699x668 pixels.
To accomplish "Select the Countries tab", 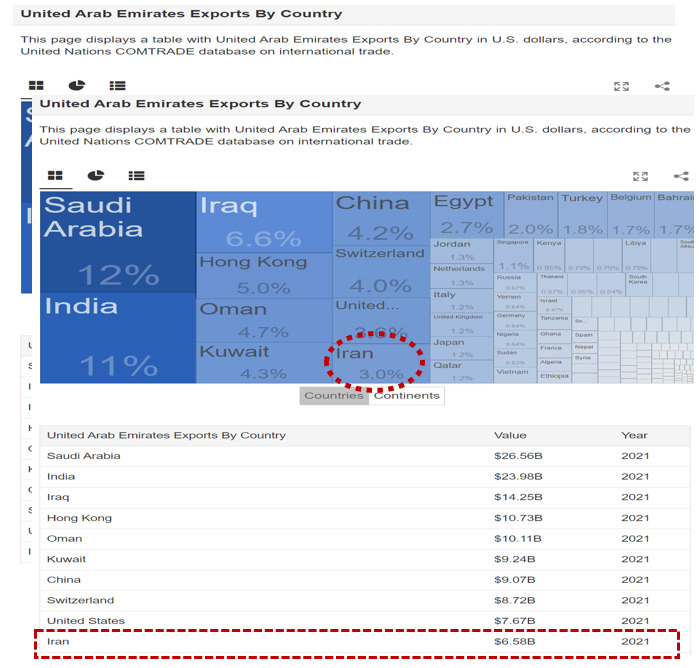I will coord(334,396).
